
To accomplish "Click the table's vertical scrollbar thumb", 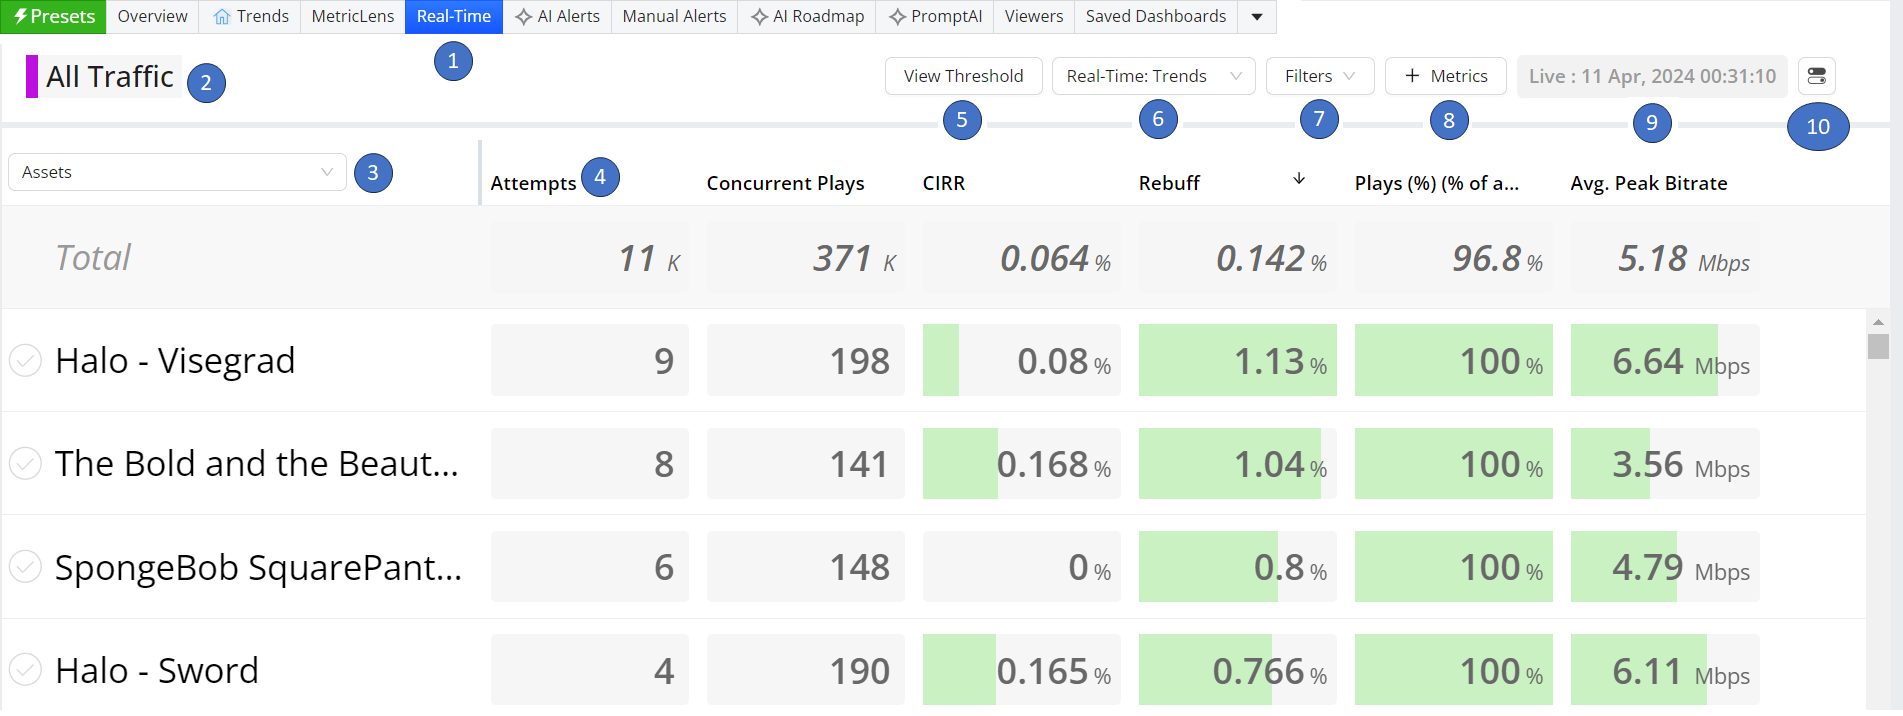I will coord(1878,346).
